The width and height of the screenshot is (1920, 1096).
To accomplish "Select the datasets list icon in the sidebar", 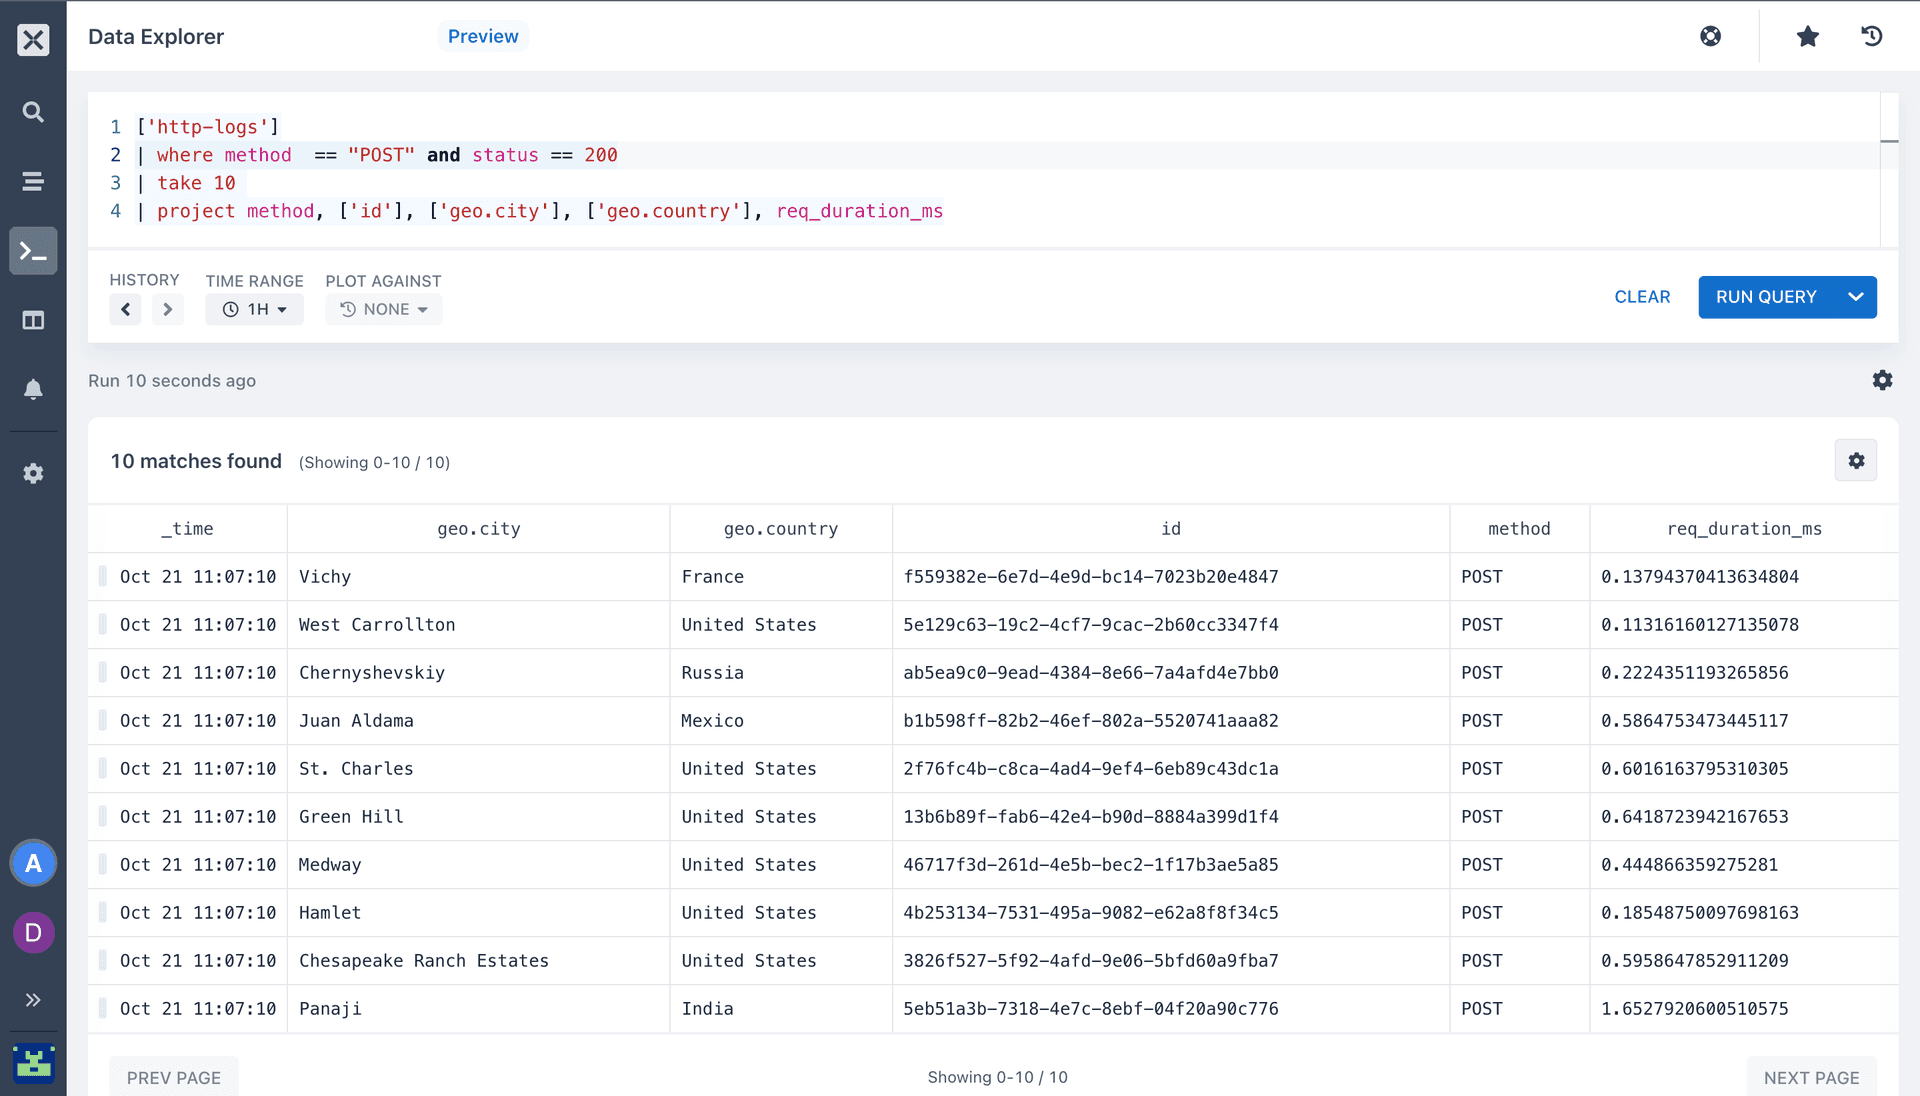I will click(x=33, y=181).
